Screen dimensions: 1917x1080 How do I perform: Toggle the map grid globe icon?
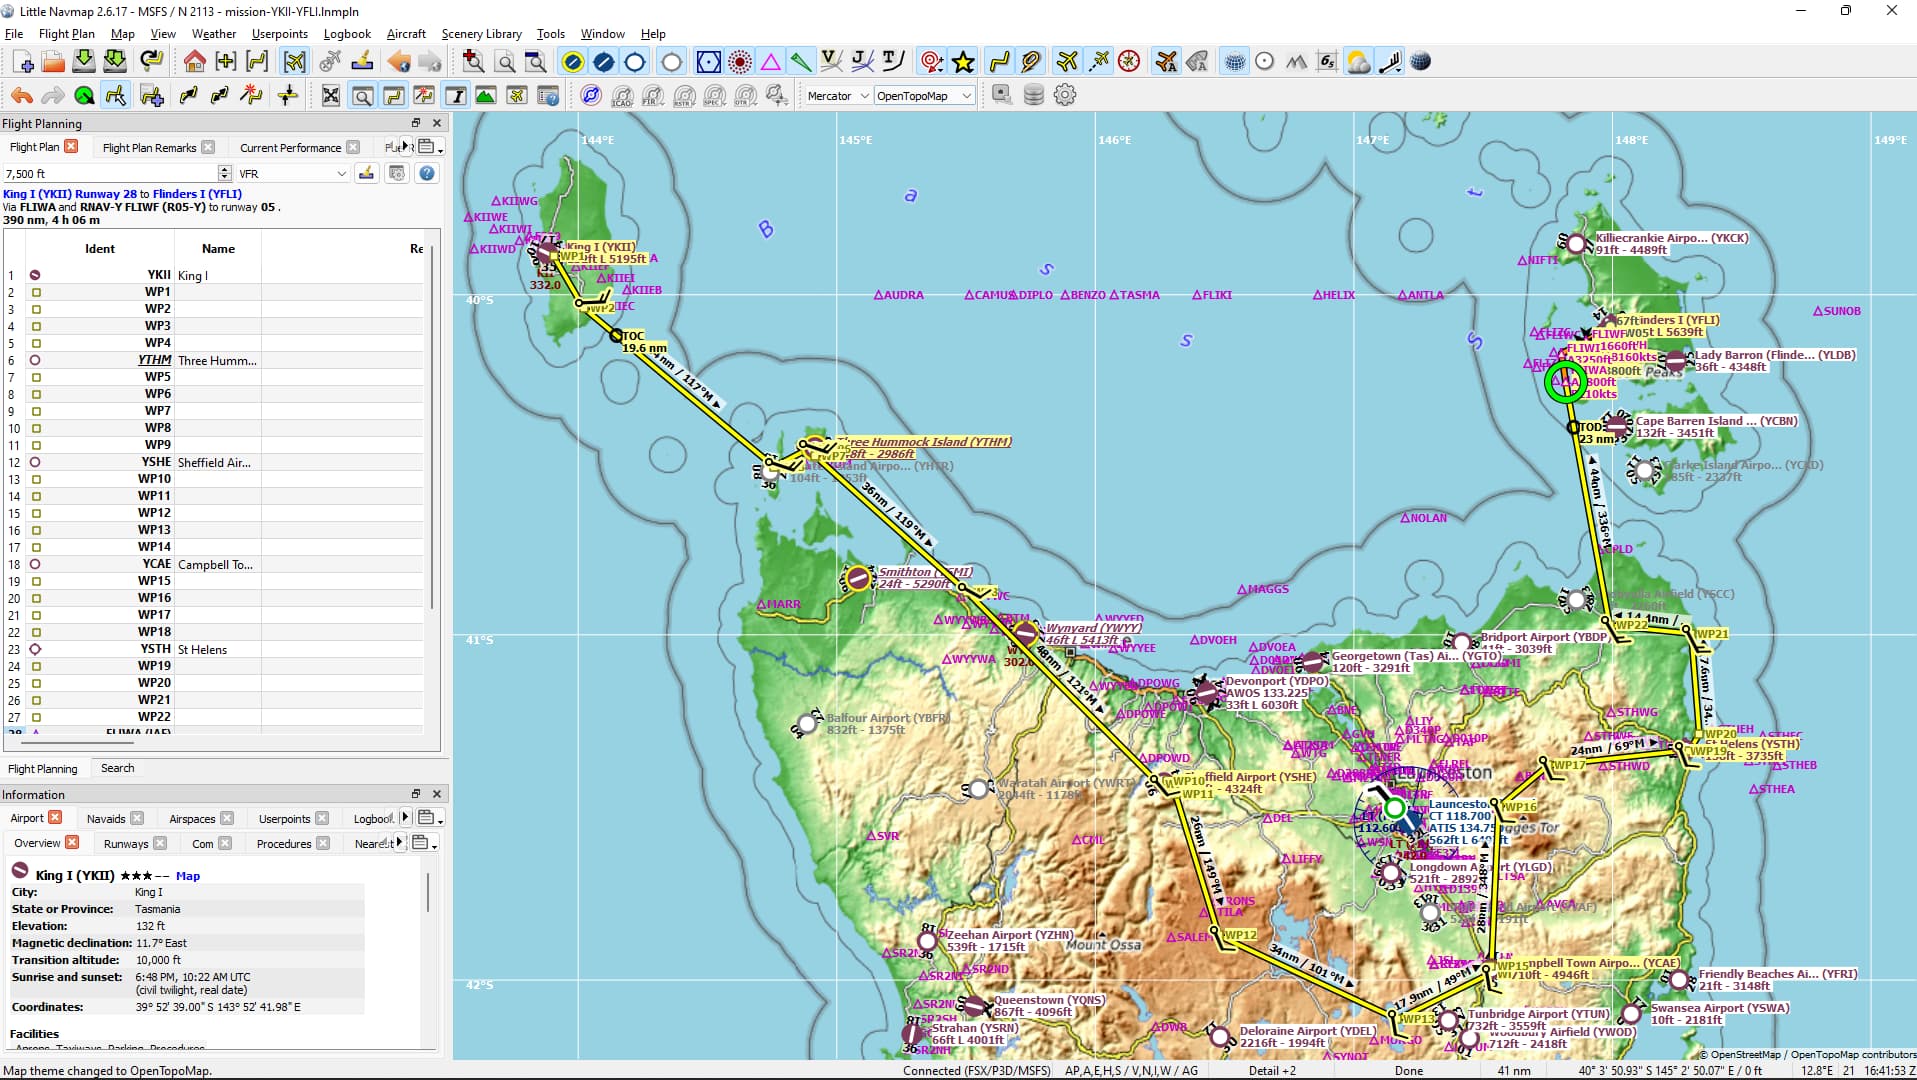pyautogui.click(x=1235, y=62)
